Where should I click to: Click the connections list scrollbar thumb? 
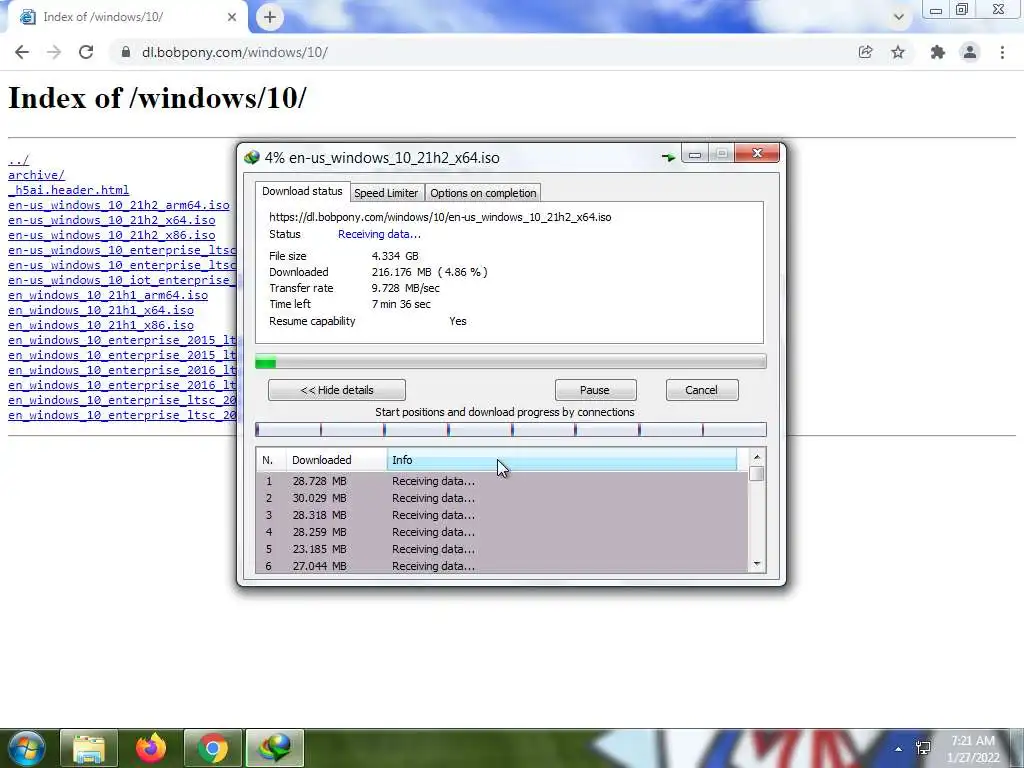756,473
